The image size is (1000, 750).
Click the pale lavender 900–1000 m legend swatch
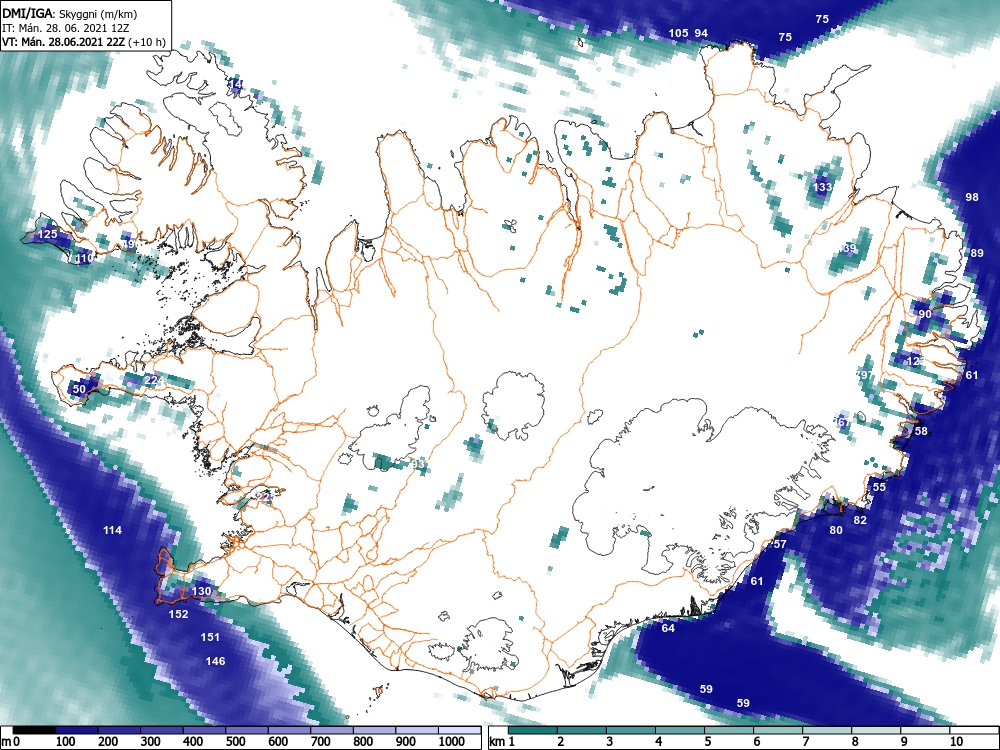tap(416, 730)
